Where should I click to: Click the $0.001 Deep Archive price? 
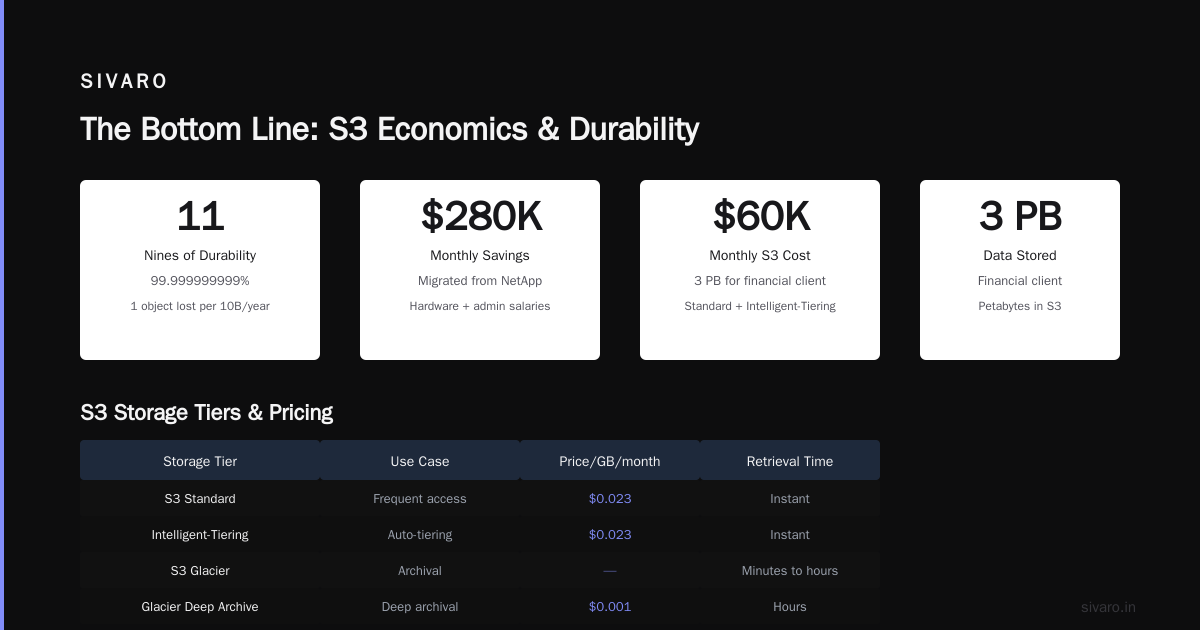[x=610, y=607]
